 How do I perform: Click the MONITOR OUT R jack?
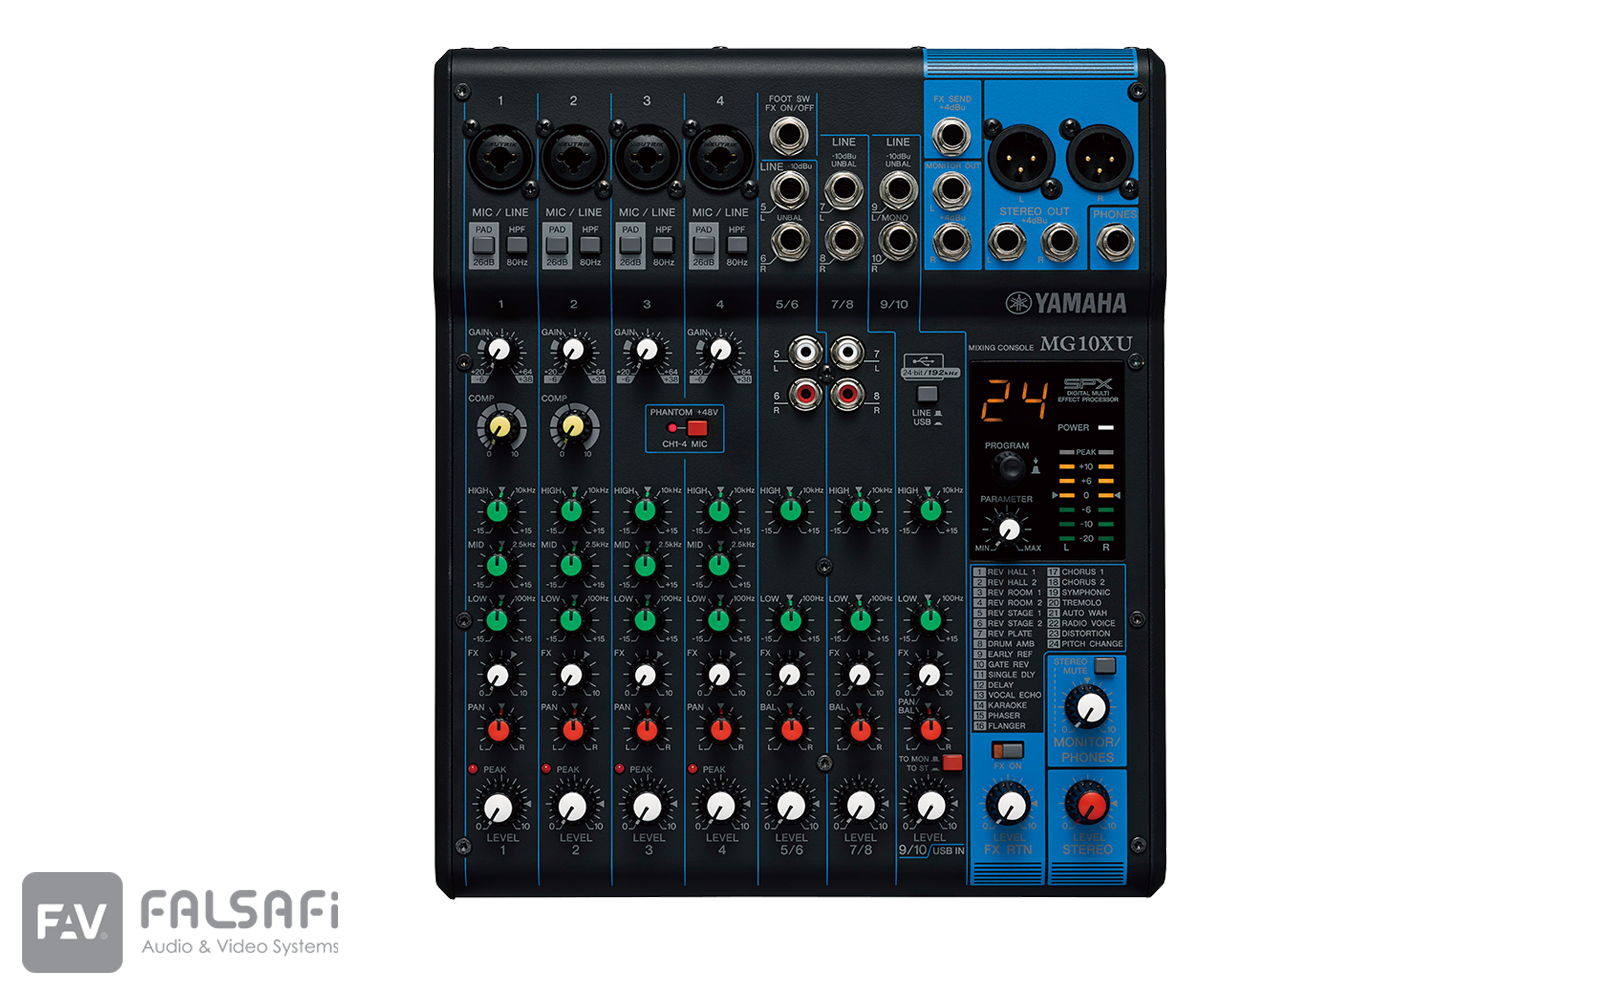tap(951, 242)
